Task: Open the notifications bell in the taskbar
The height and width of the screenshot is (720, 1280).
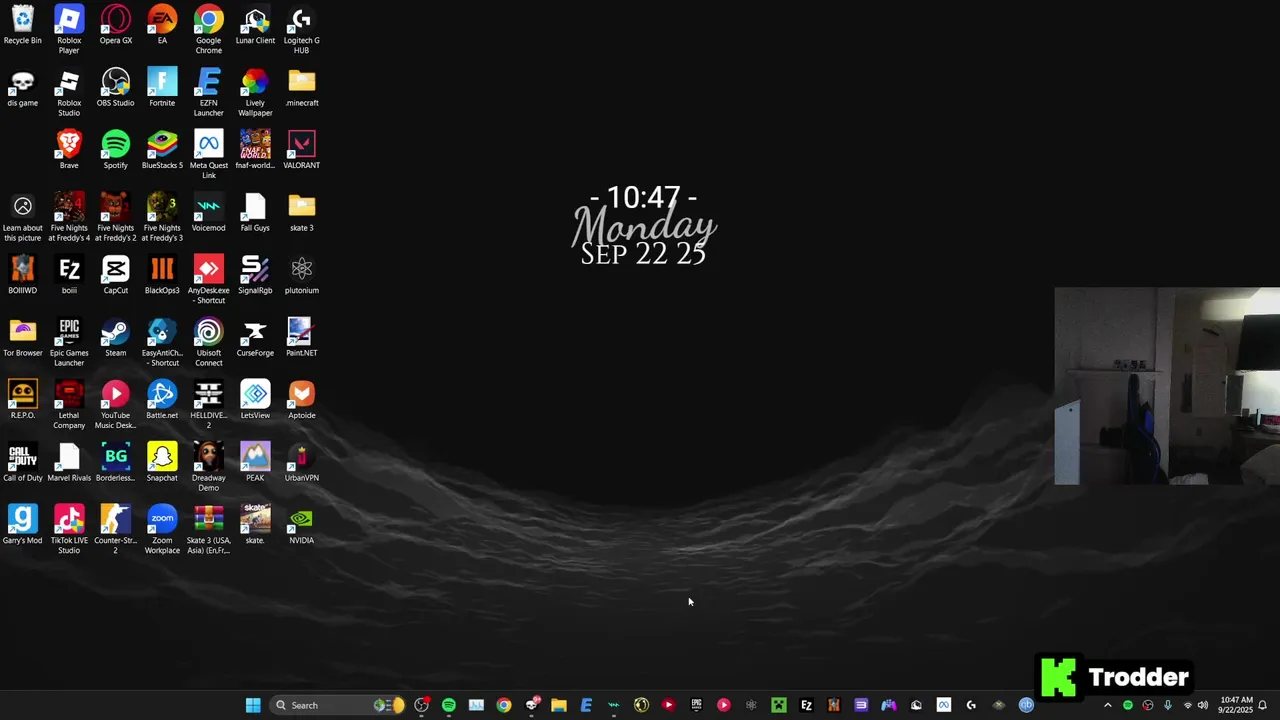Action: coord(1262,705)
